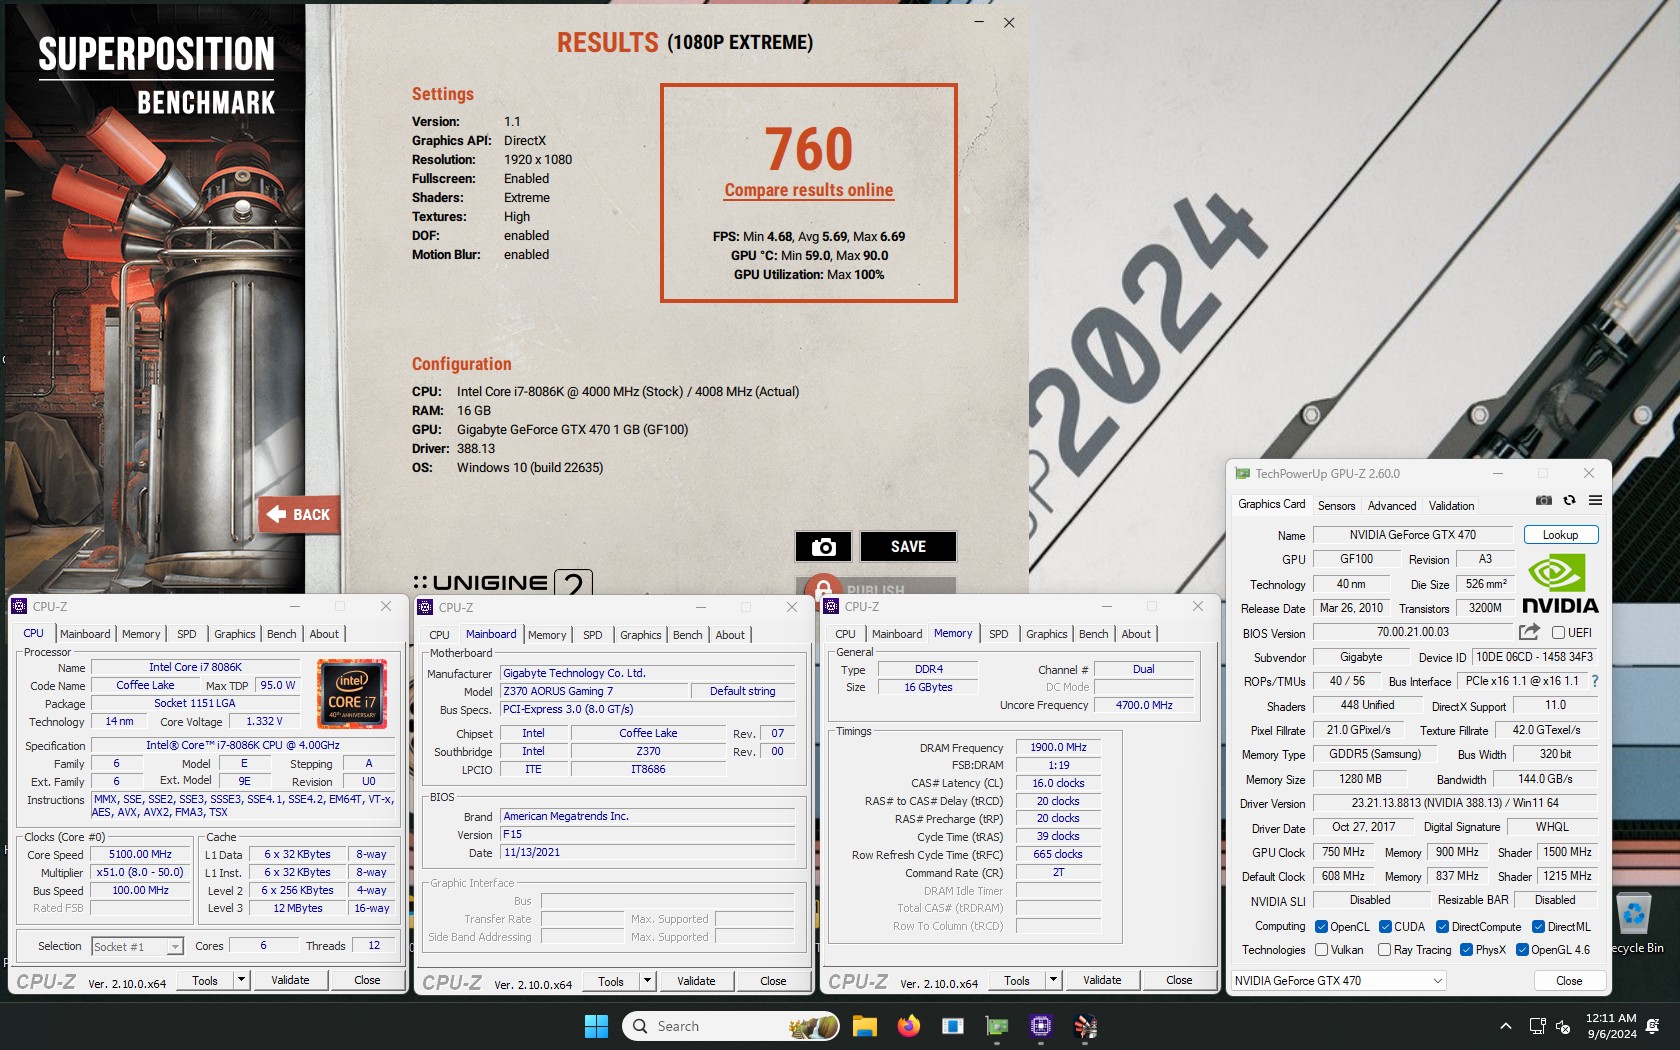Launch Firefox from the taskbar
1680x1050 pixels.
click(908, 1026)
